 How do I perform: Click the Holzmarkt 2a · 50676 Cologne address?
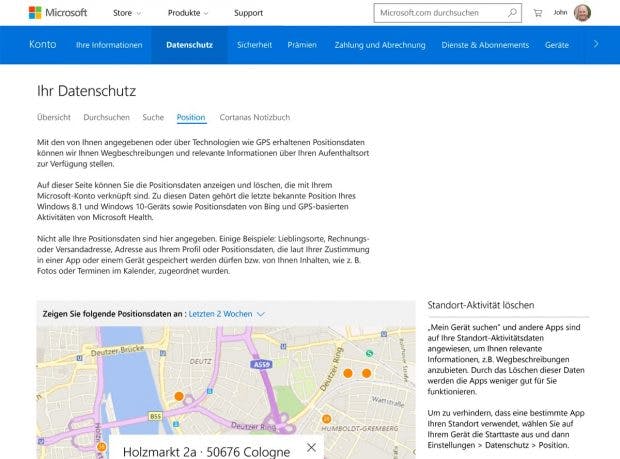point(206,451)
